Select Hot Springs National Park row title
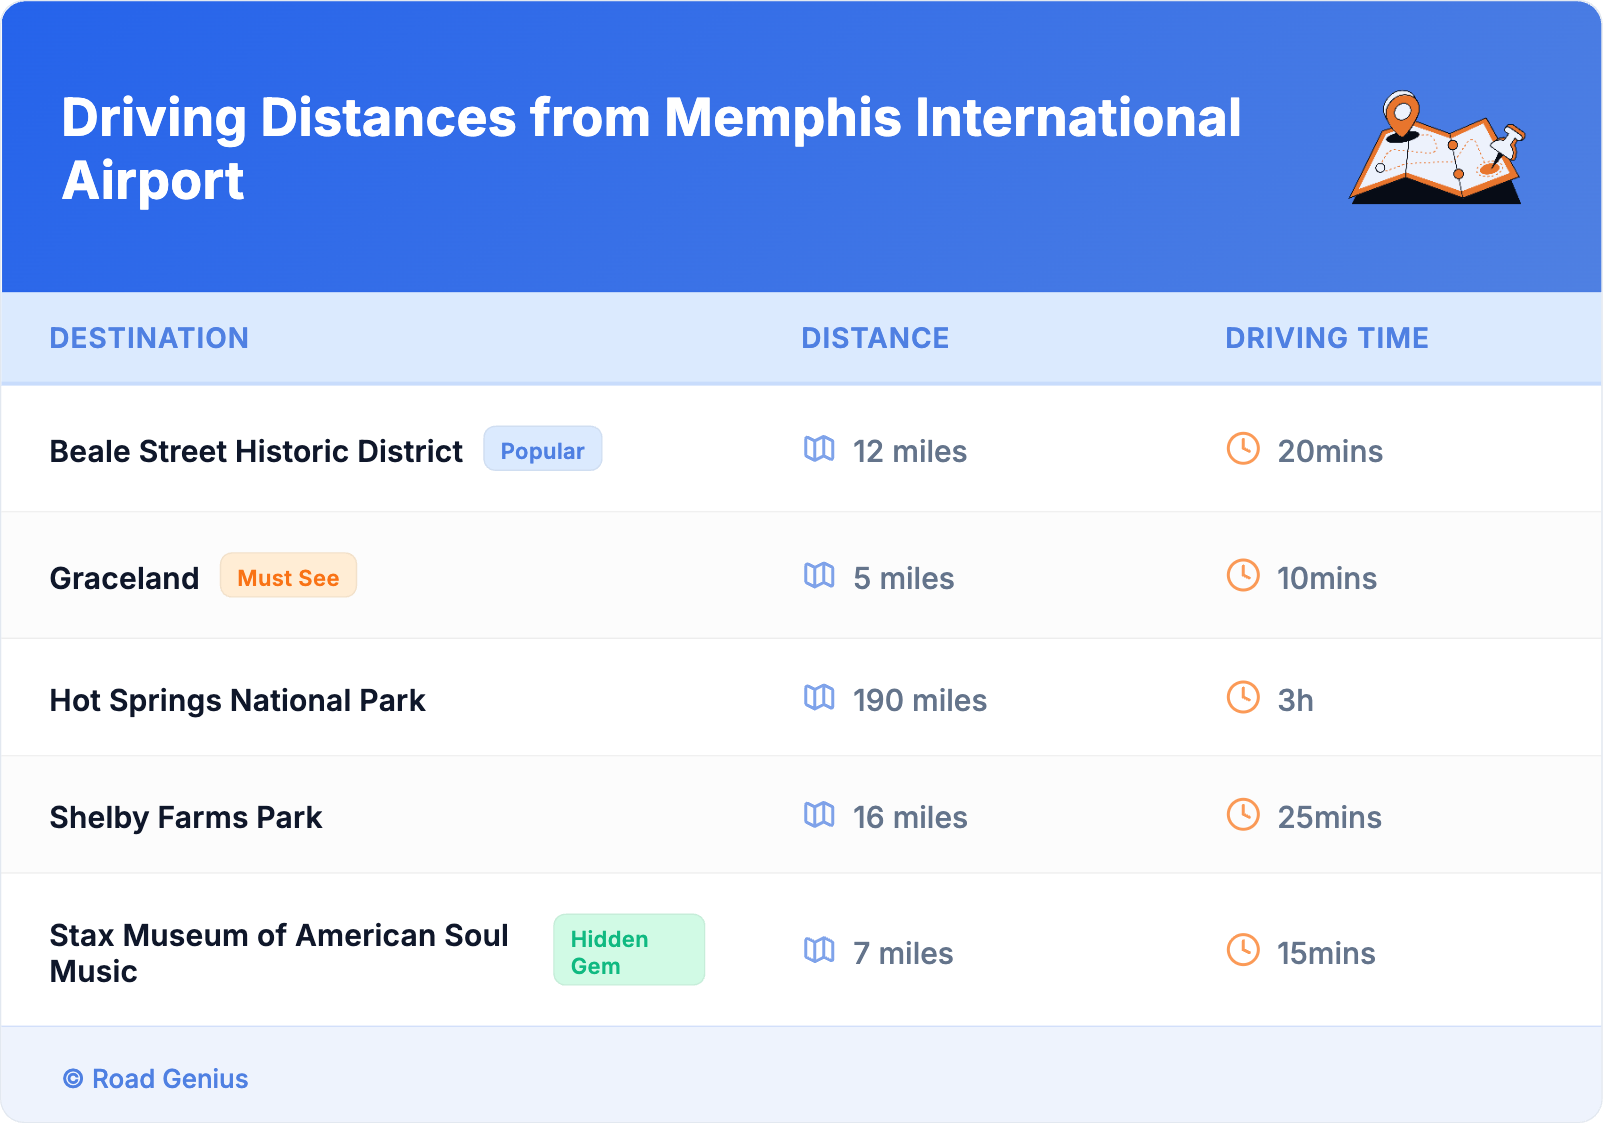The image size is (1604, 1124). pyautogui.click(x=238, y=700)
